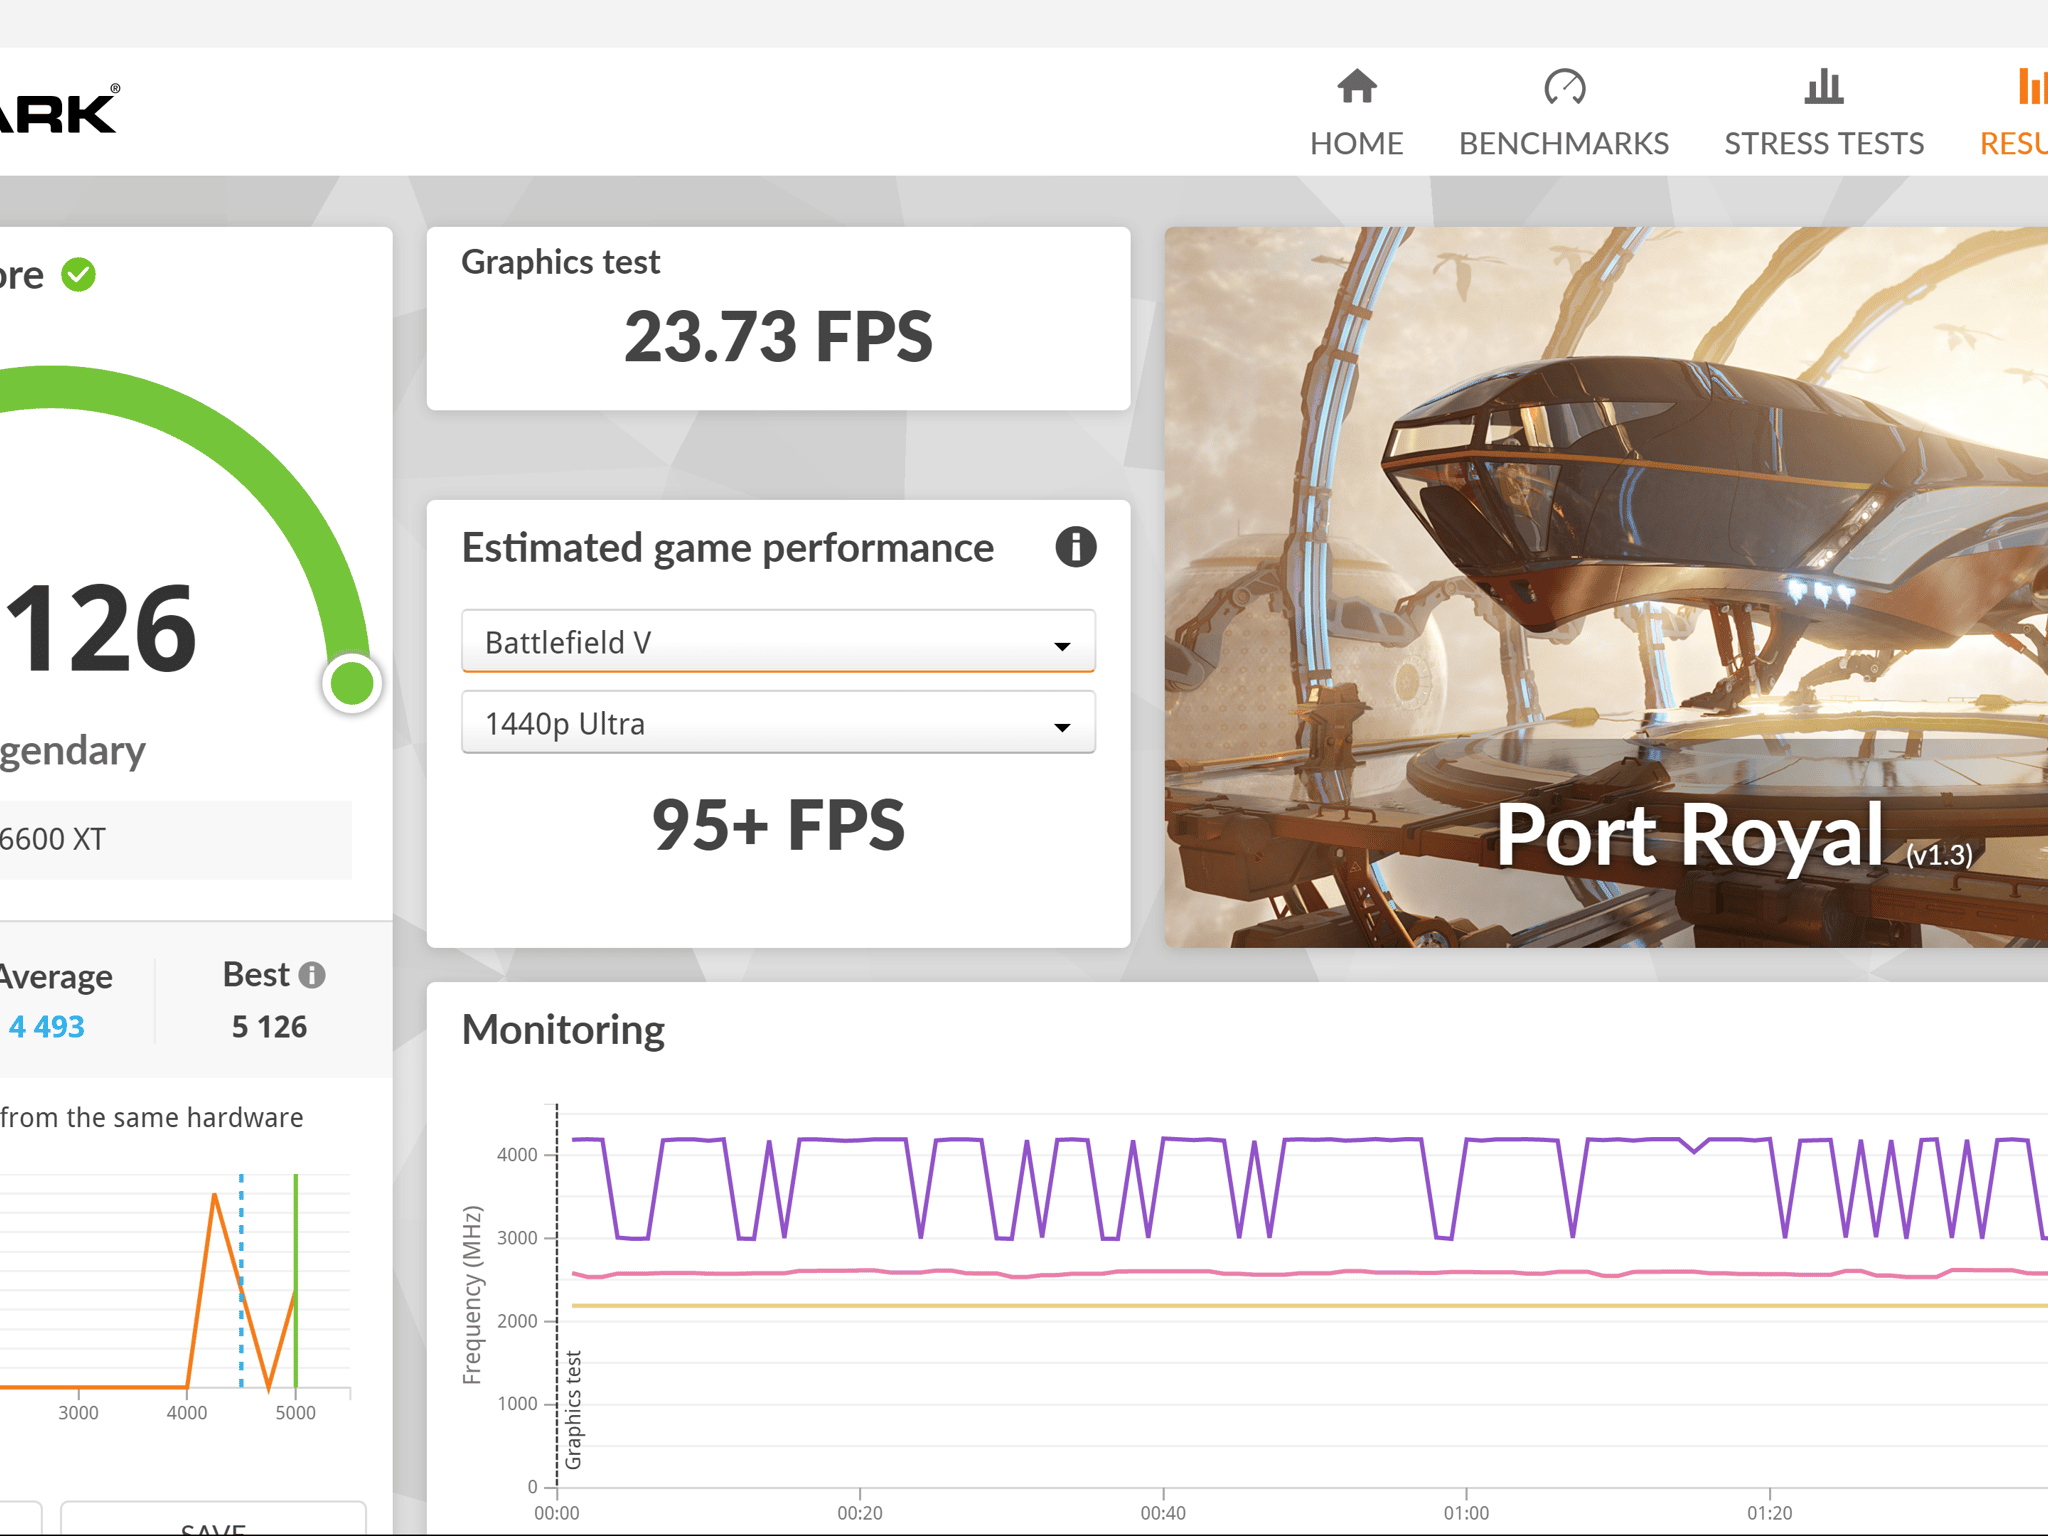Click the Home house icon
Image resolution: width=2048 pixels, height=1536 pixels.
pos(1356,86)
